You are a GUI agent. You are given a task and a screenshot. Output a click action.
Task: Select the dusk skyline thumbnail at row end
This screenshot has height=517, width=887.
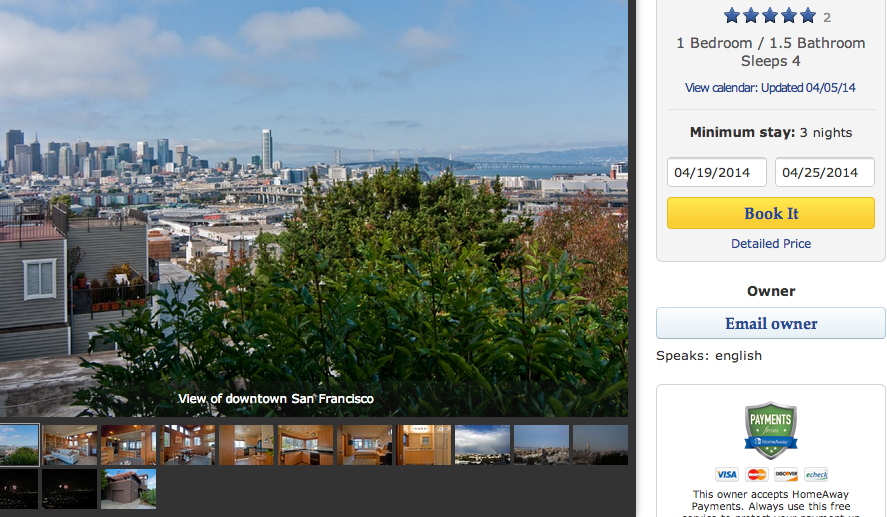tap(600, 445)
